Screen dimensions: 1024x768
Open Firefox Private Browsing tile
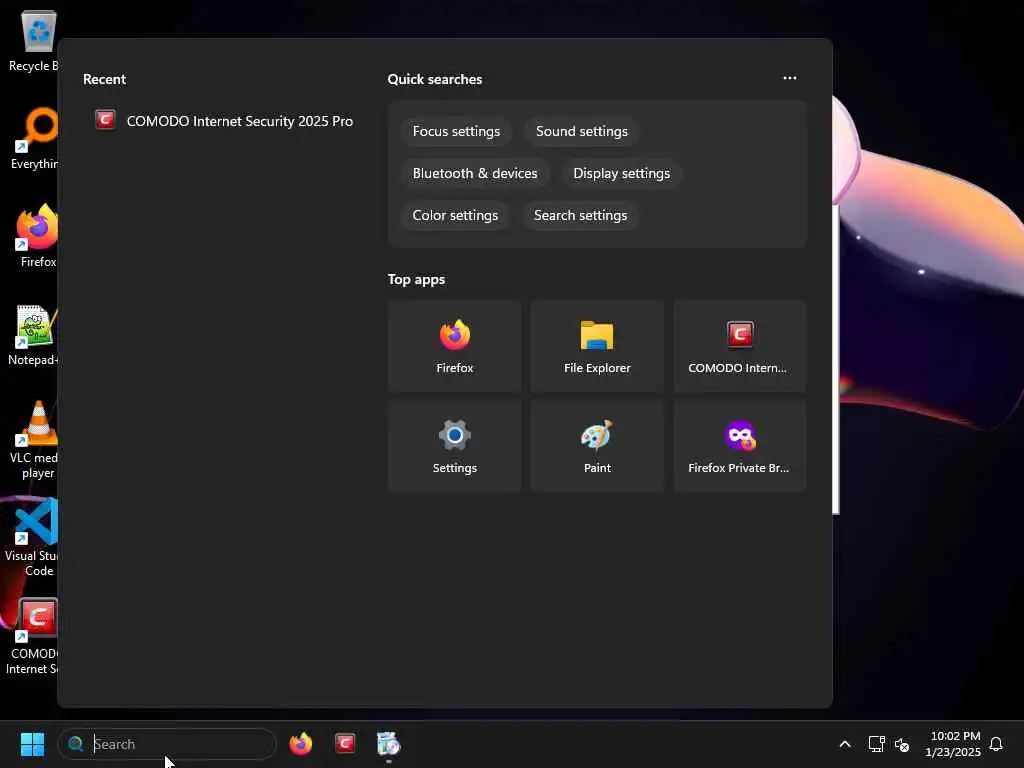point(739,446)
